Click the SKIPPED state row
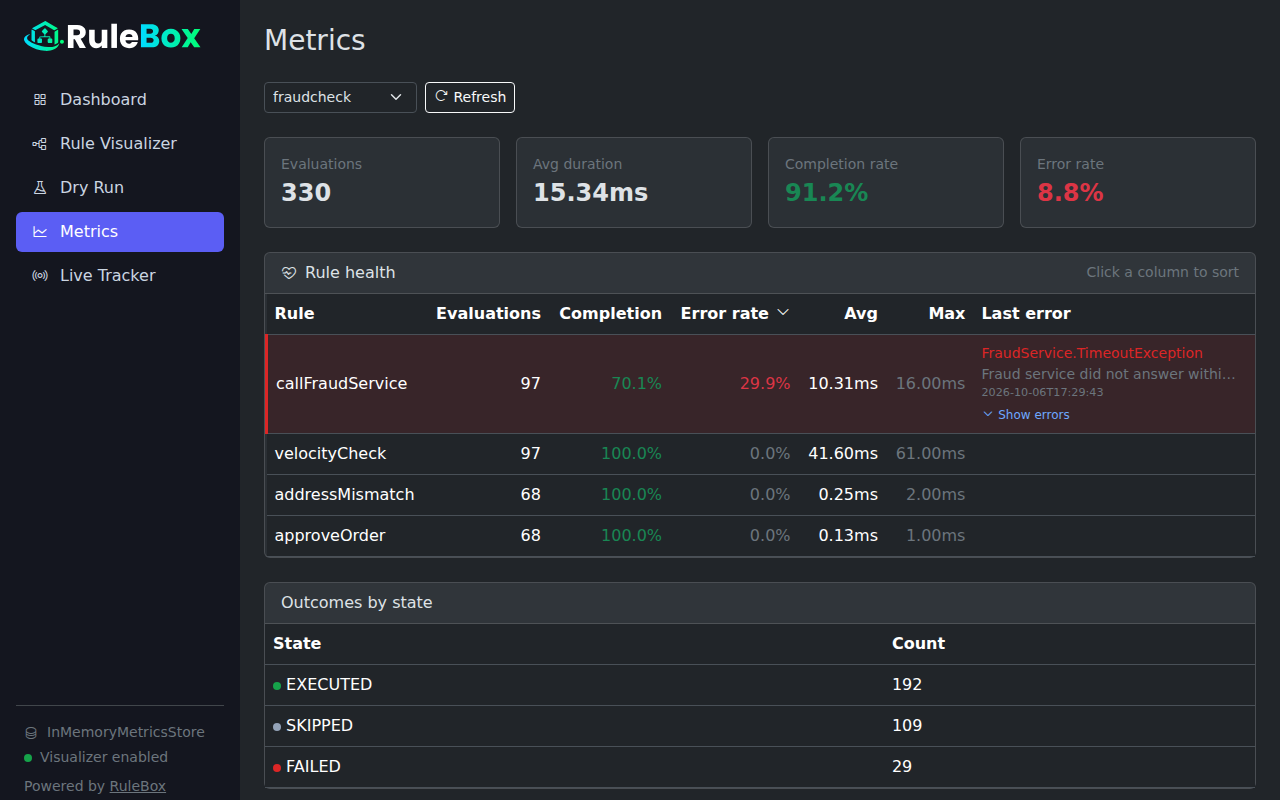The height and width of the screenshot is (800, 1280). pyautogui.click(x=760, y=726)
